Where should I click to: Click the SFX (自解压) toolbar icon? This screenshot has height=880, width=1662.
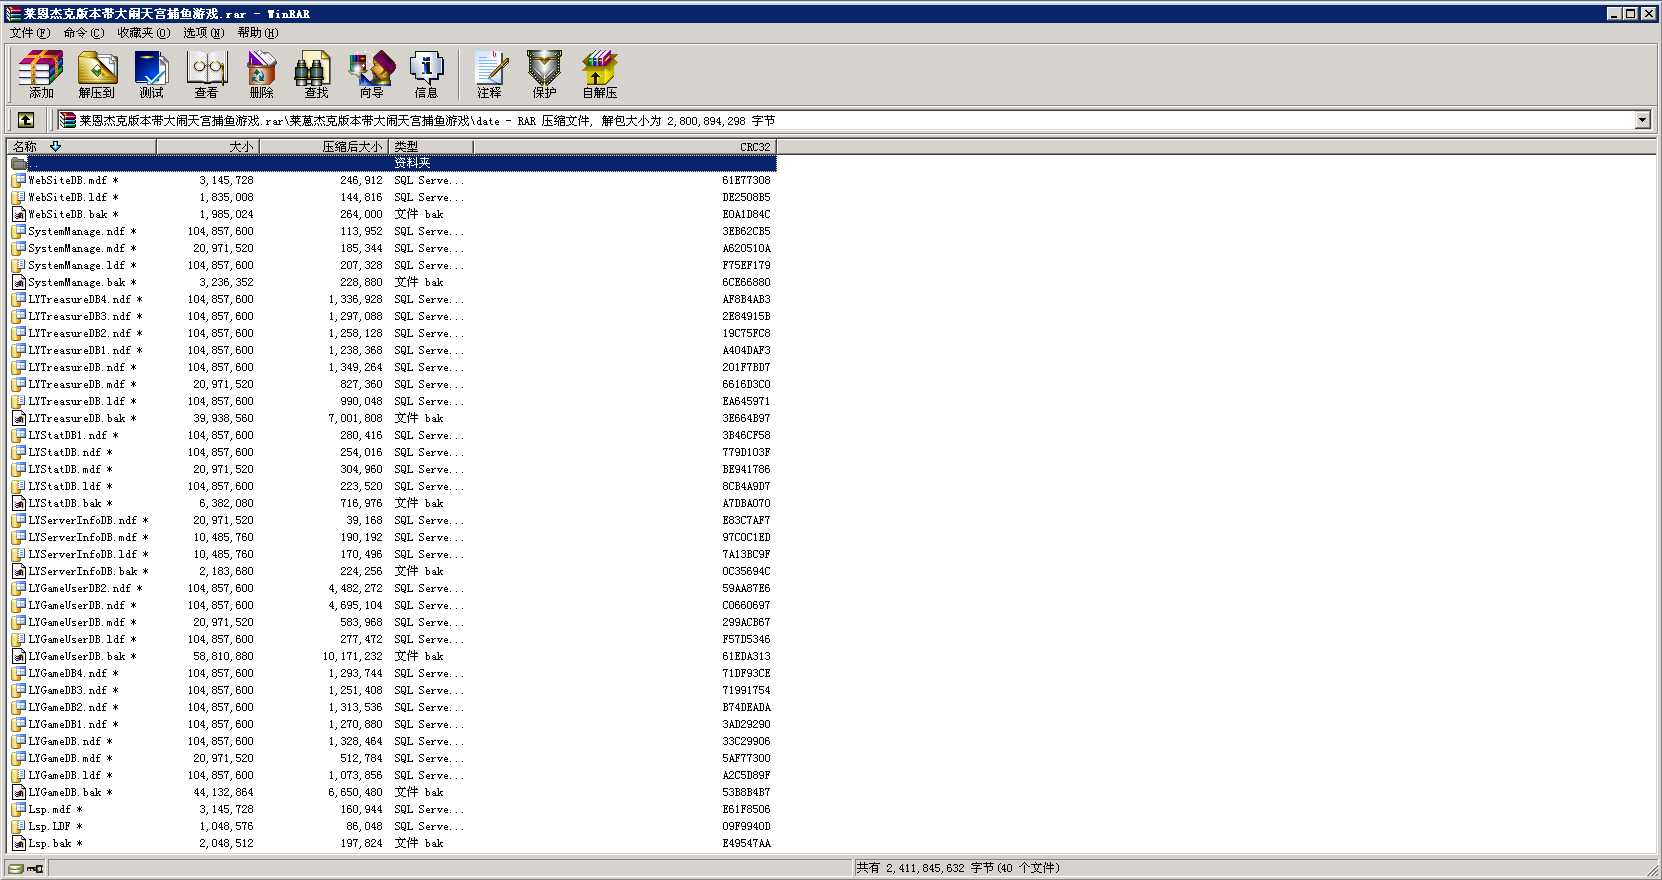(x=600, y=75)
